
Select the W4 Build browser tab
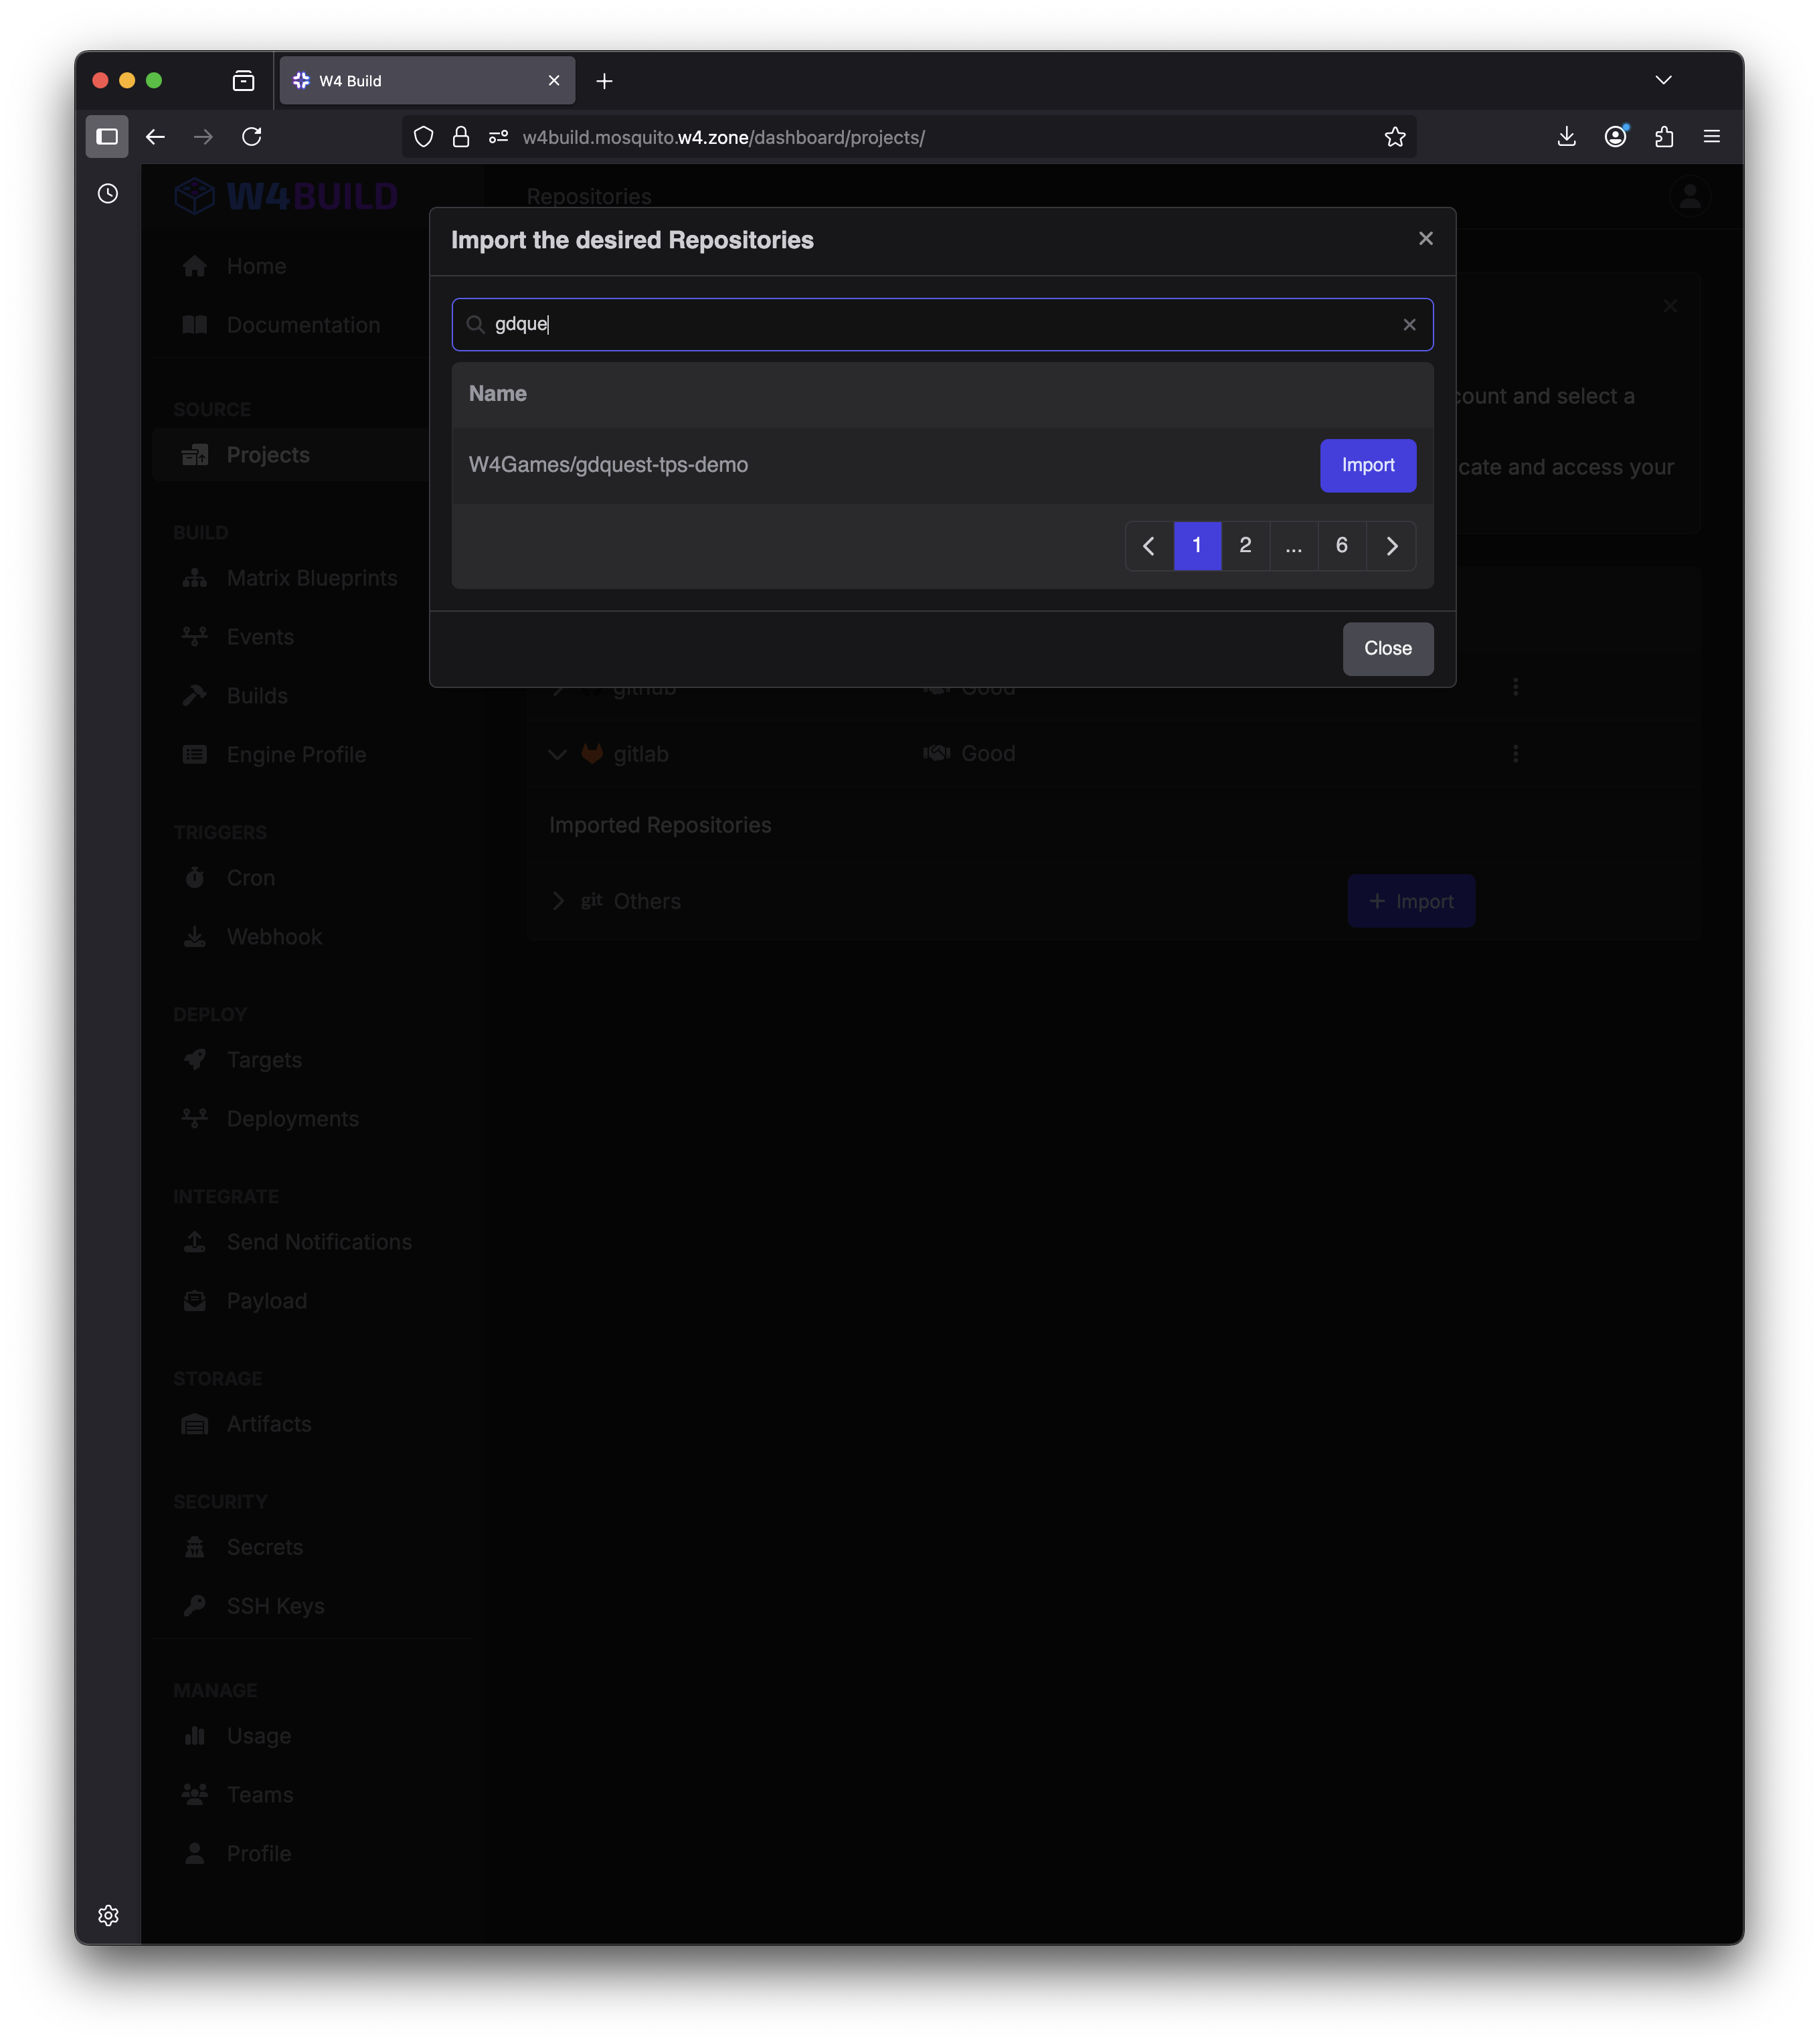[x=427, y=81]
